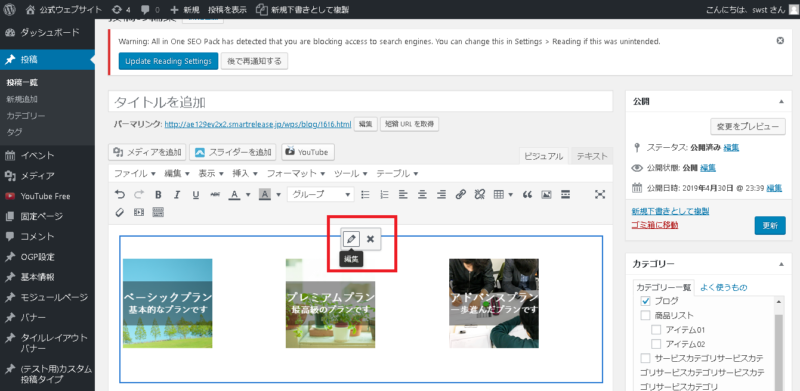The height and width of the screenshot is (391, 800).
Task: Open the テーブル menu
Action: [x=397, y=174]
